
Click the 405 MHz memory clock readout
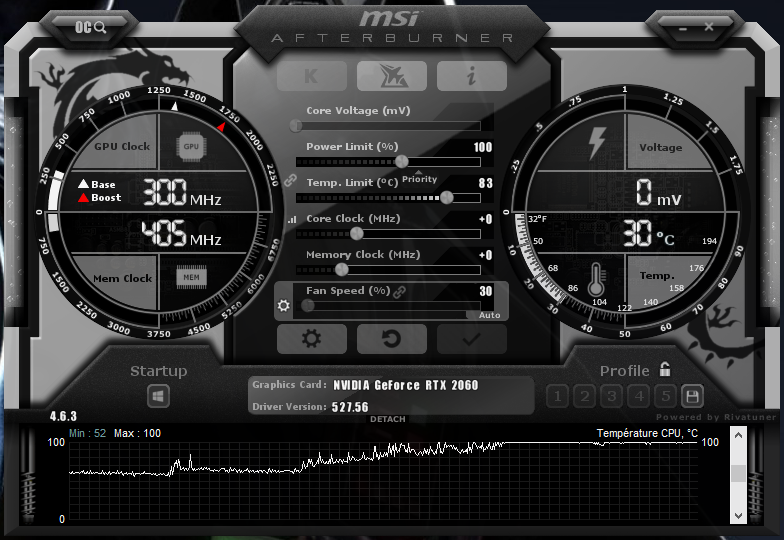coord(181,234)
